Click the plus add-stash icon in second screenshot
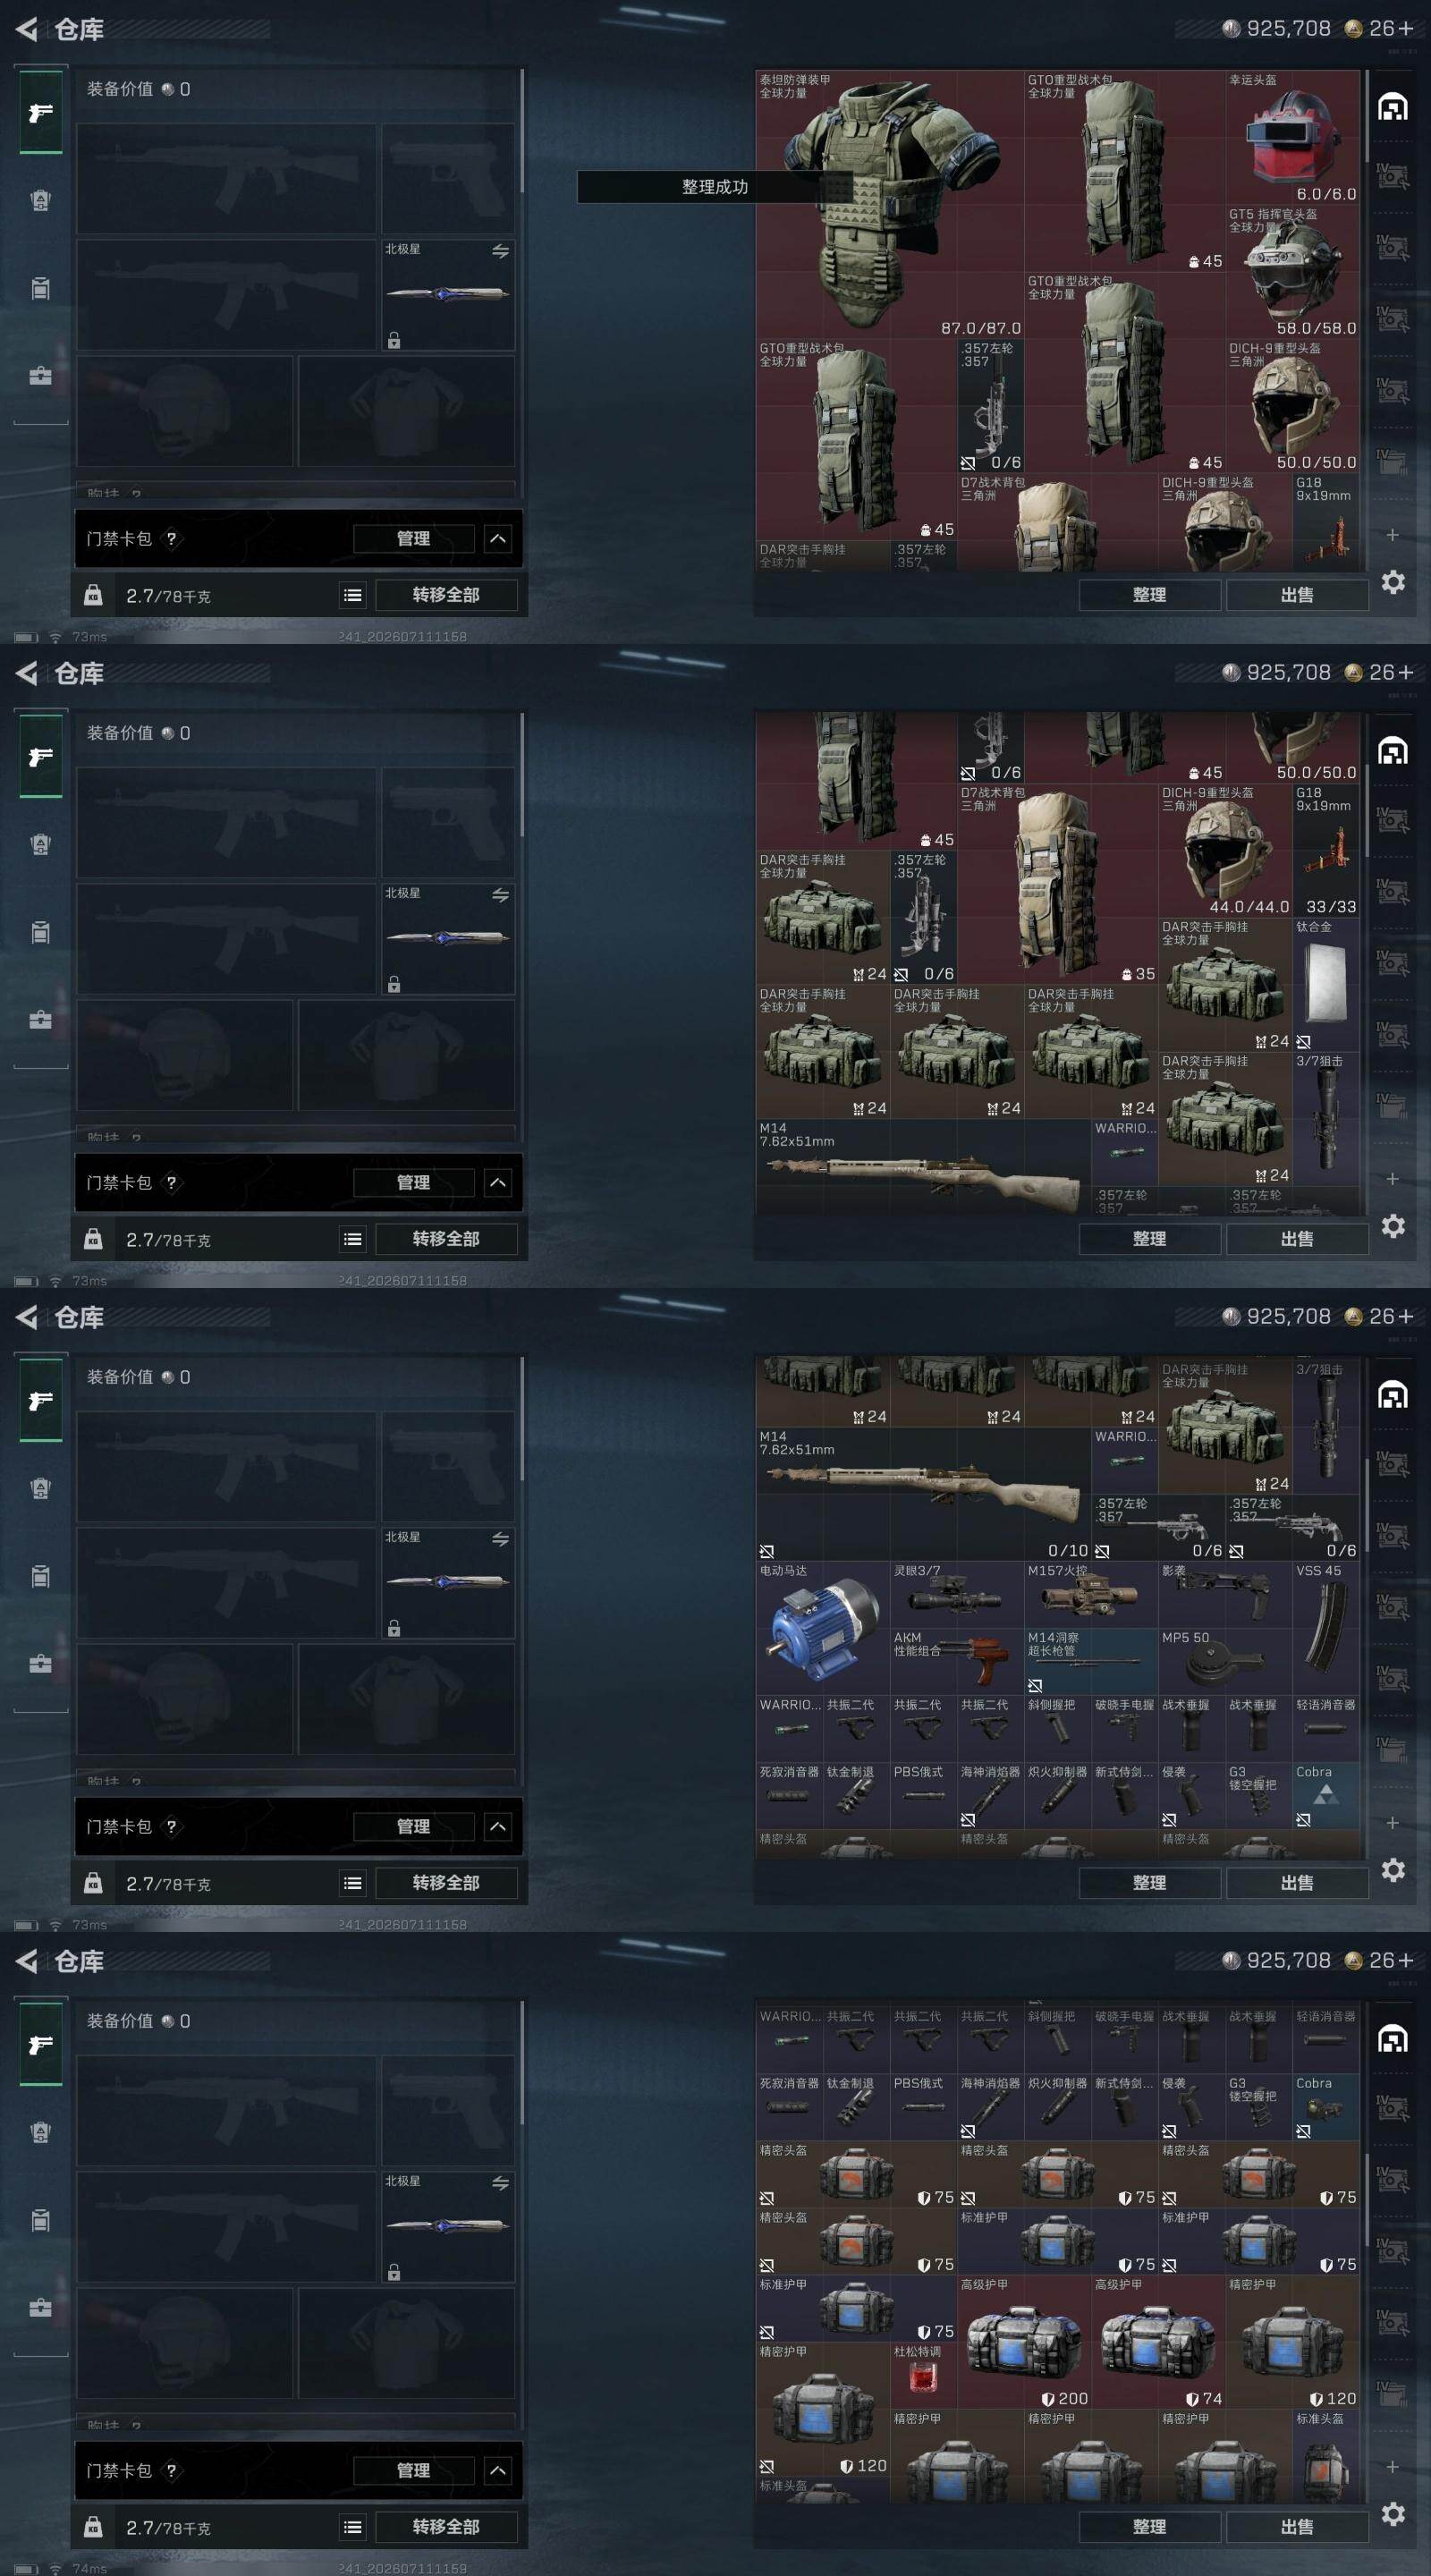This screenshot has width=1431, height=2576. point(1392,1179)
